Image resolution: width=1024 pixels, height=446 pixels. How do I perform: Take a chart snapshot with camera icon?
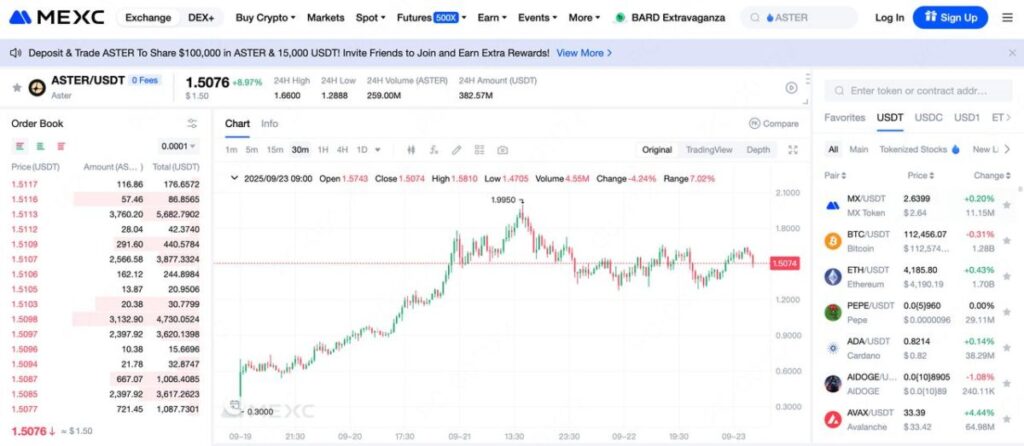pyautogui.click(x=502, y=150)
